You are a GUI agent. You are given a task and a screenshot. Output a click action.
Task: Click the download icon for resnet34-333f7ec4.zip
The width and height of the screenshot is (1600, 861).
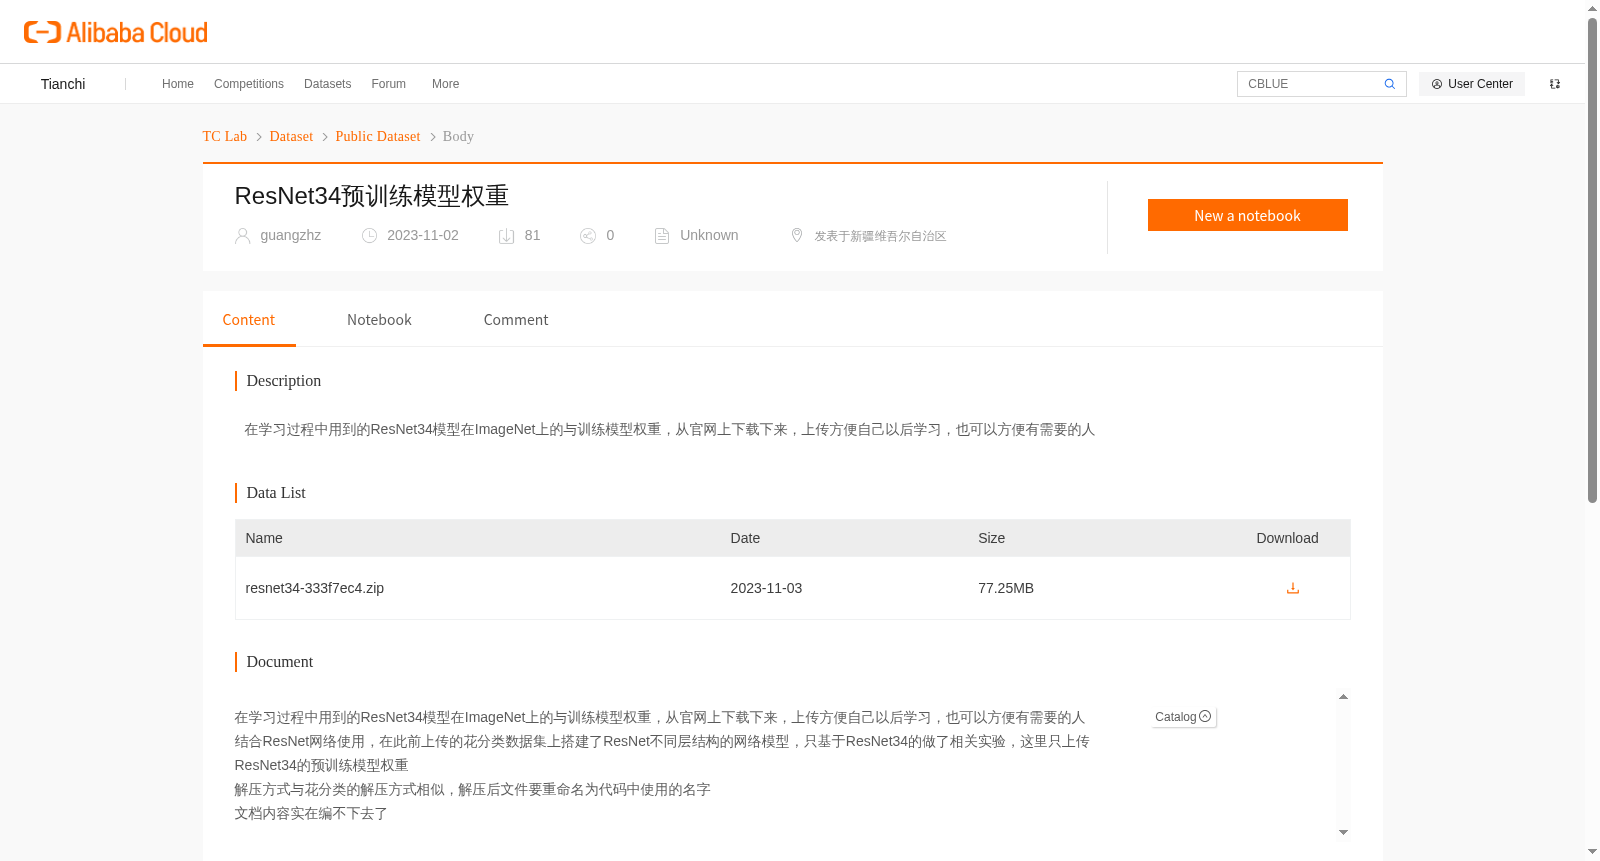point(1292,588)
